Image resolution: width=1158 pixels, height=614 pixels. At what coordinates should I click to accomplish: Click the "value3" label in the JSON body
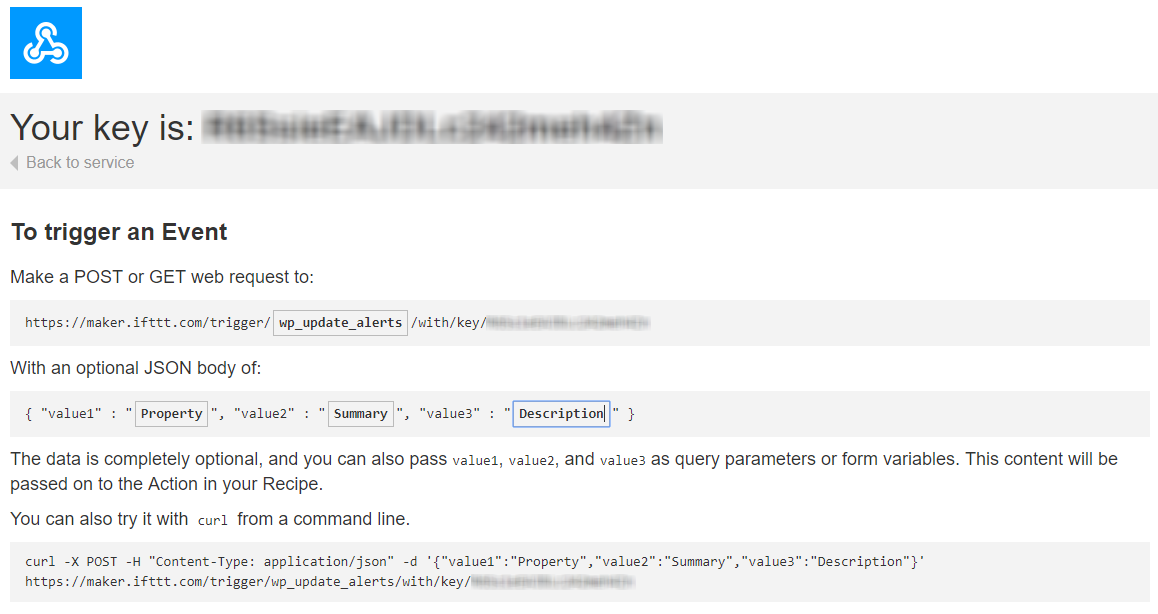pyautogui.click(x=450, y=414)
